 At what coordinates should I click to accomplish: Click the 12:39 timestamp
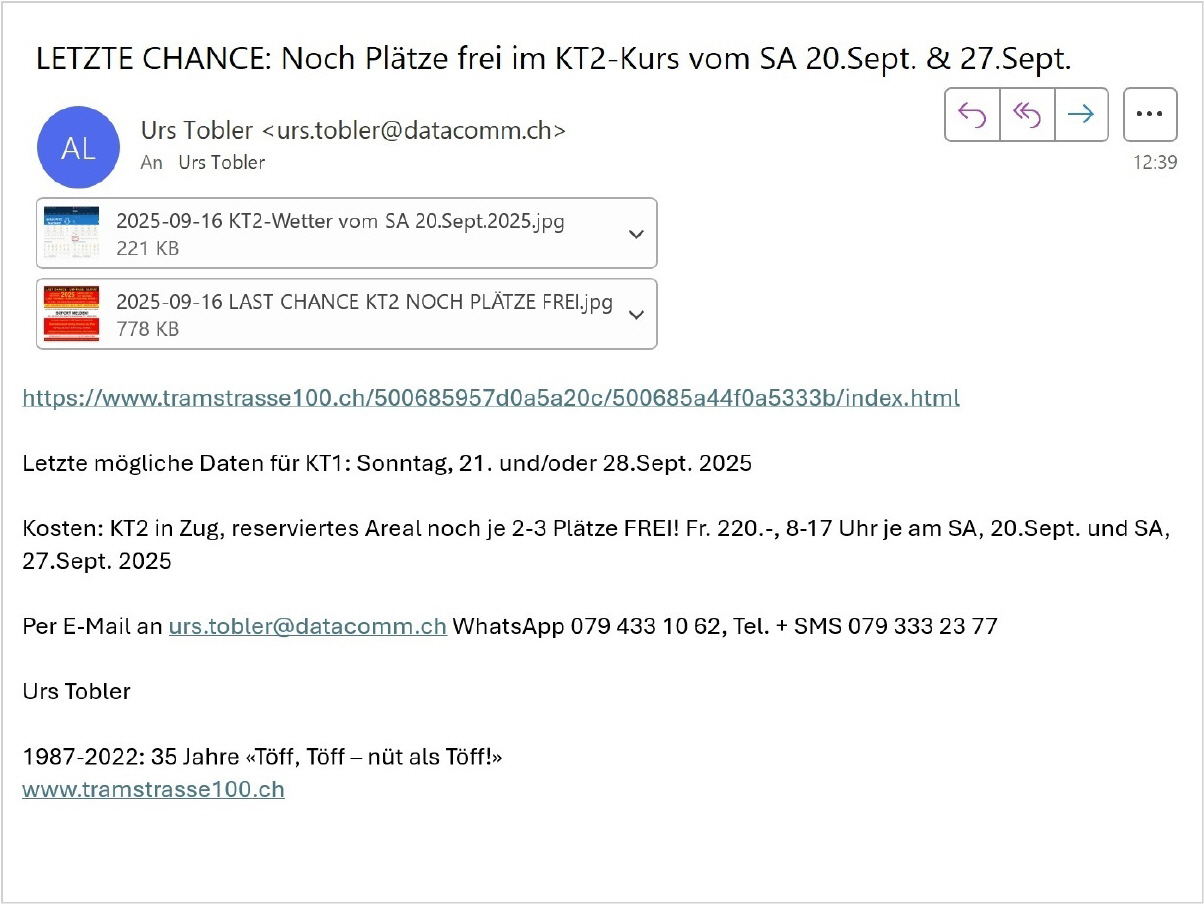pyautogui.click(x=1154, y=162)
